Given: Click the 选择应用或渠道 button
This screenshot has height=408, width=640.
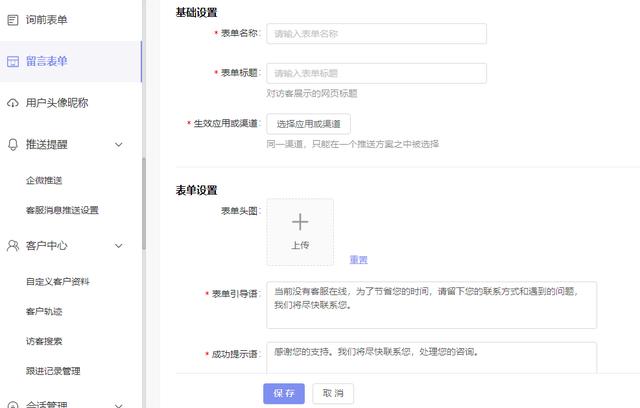Looking at the screenshot, I should coord(308,124).
